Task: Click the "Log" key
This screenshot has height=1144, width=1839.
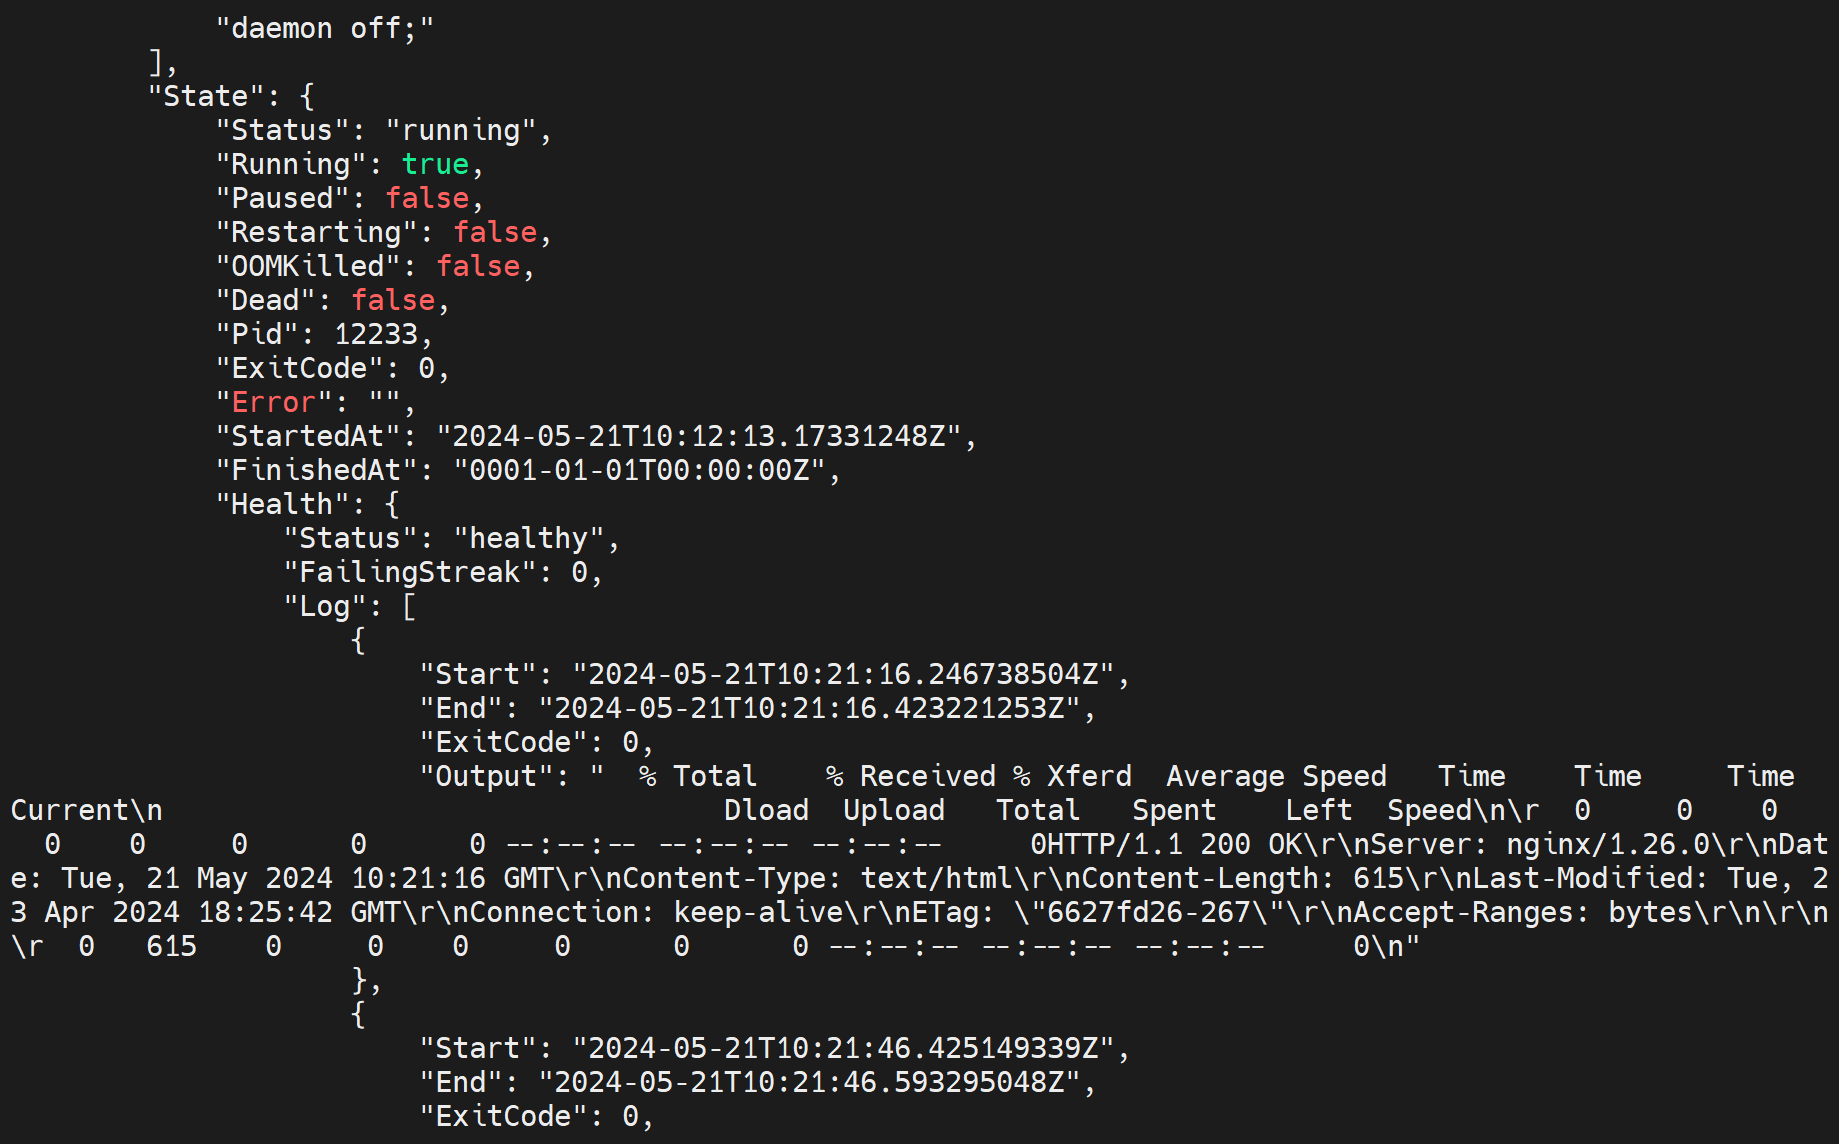Action: pyautogui.click(x=325, y=606)
